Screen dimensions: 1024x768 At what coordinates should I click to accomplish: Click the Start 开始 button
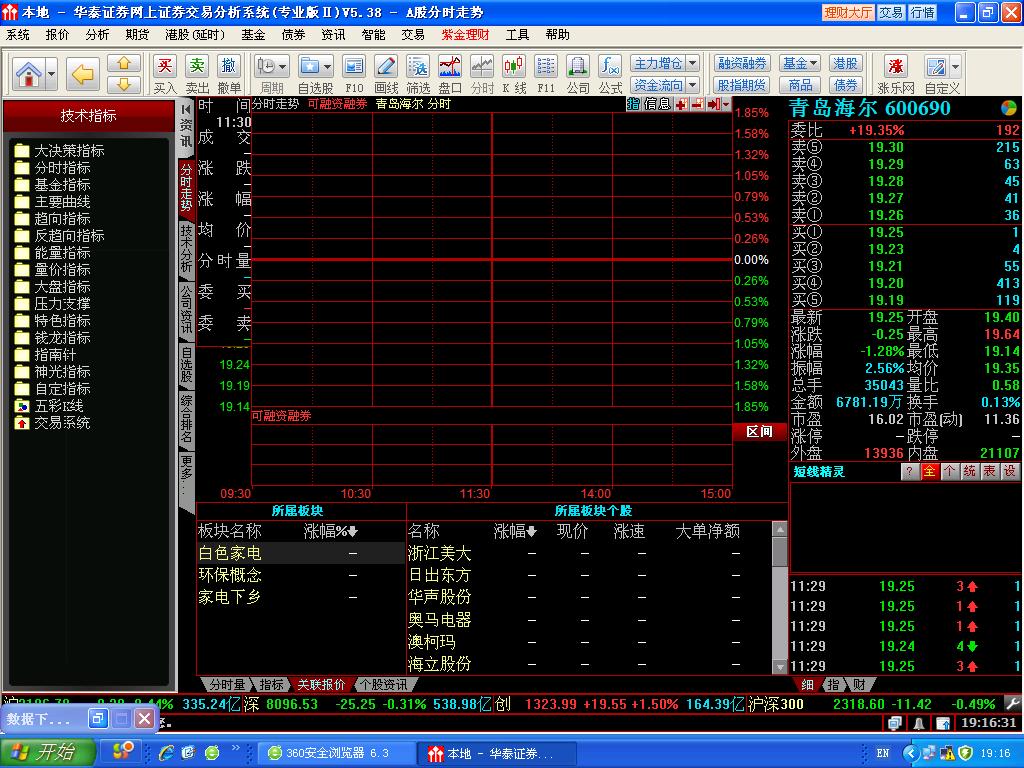click(x=47, y=753)
